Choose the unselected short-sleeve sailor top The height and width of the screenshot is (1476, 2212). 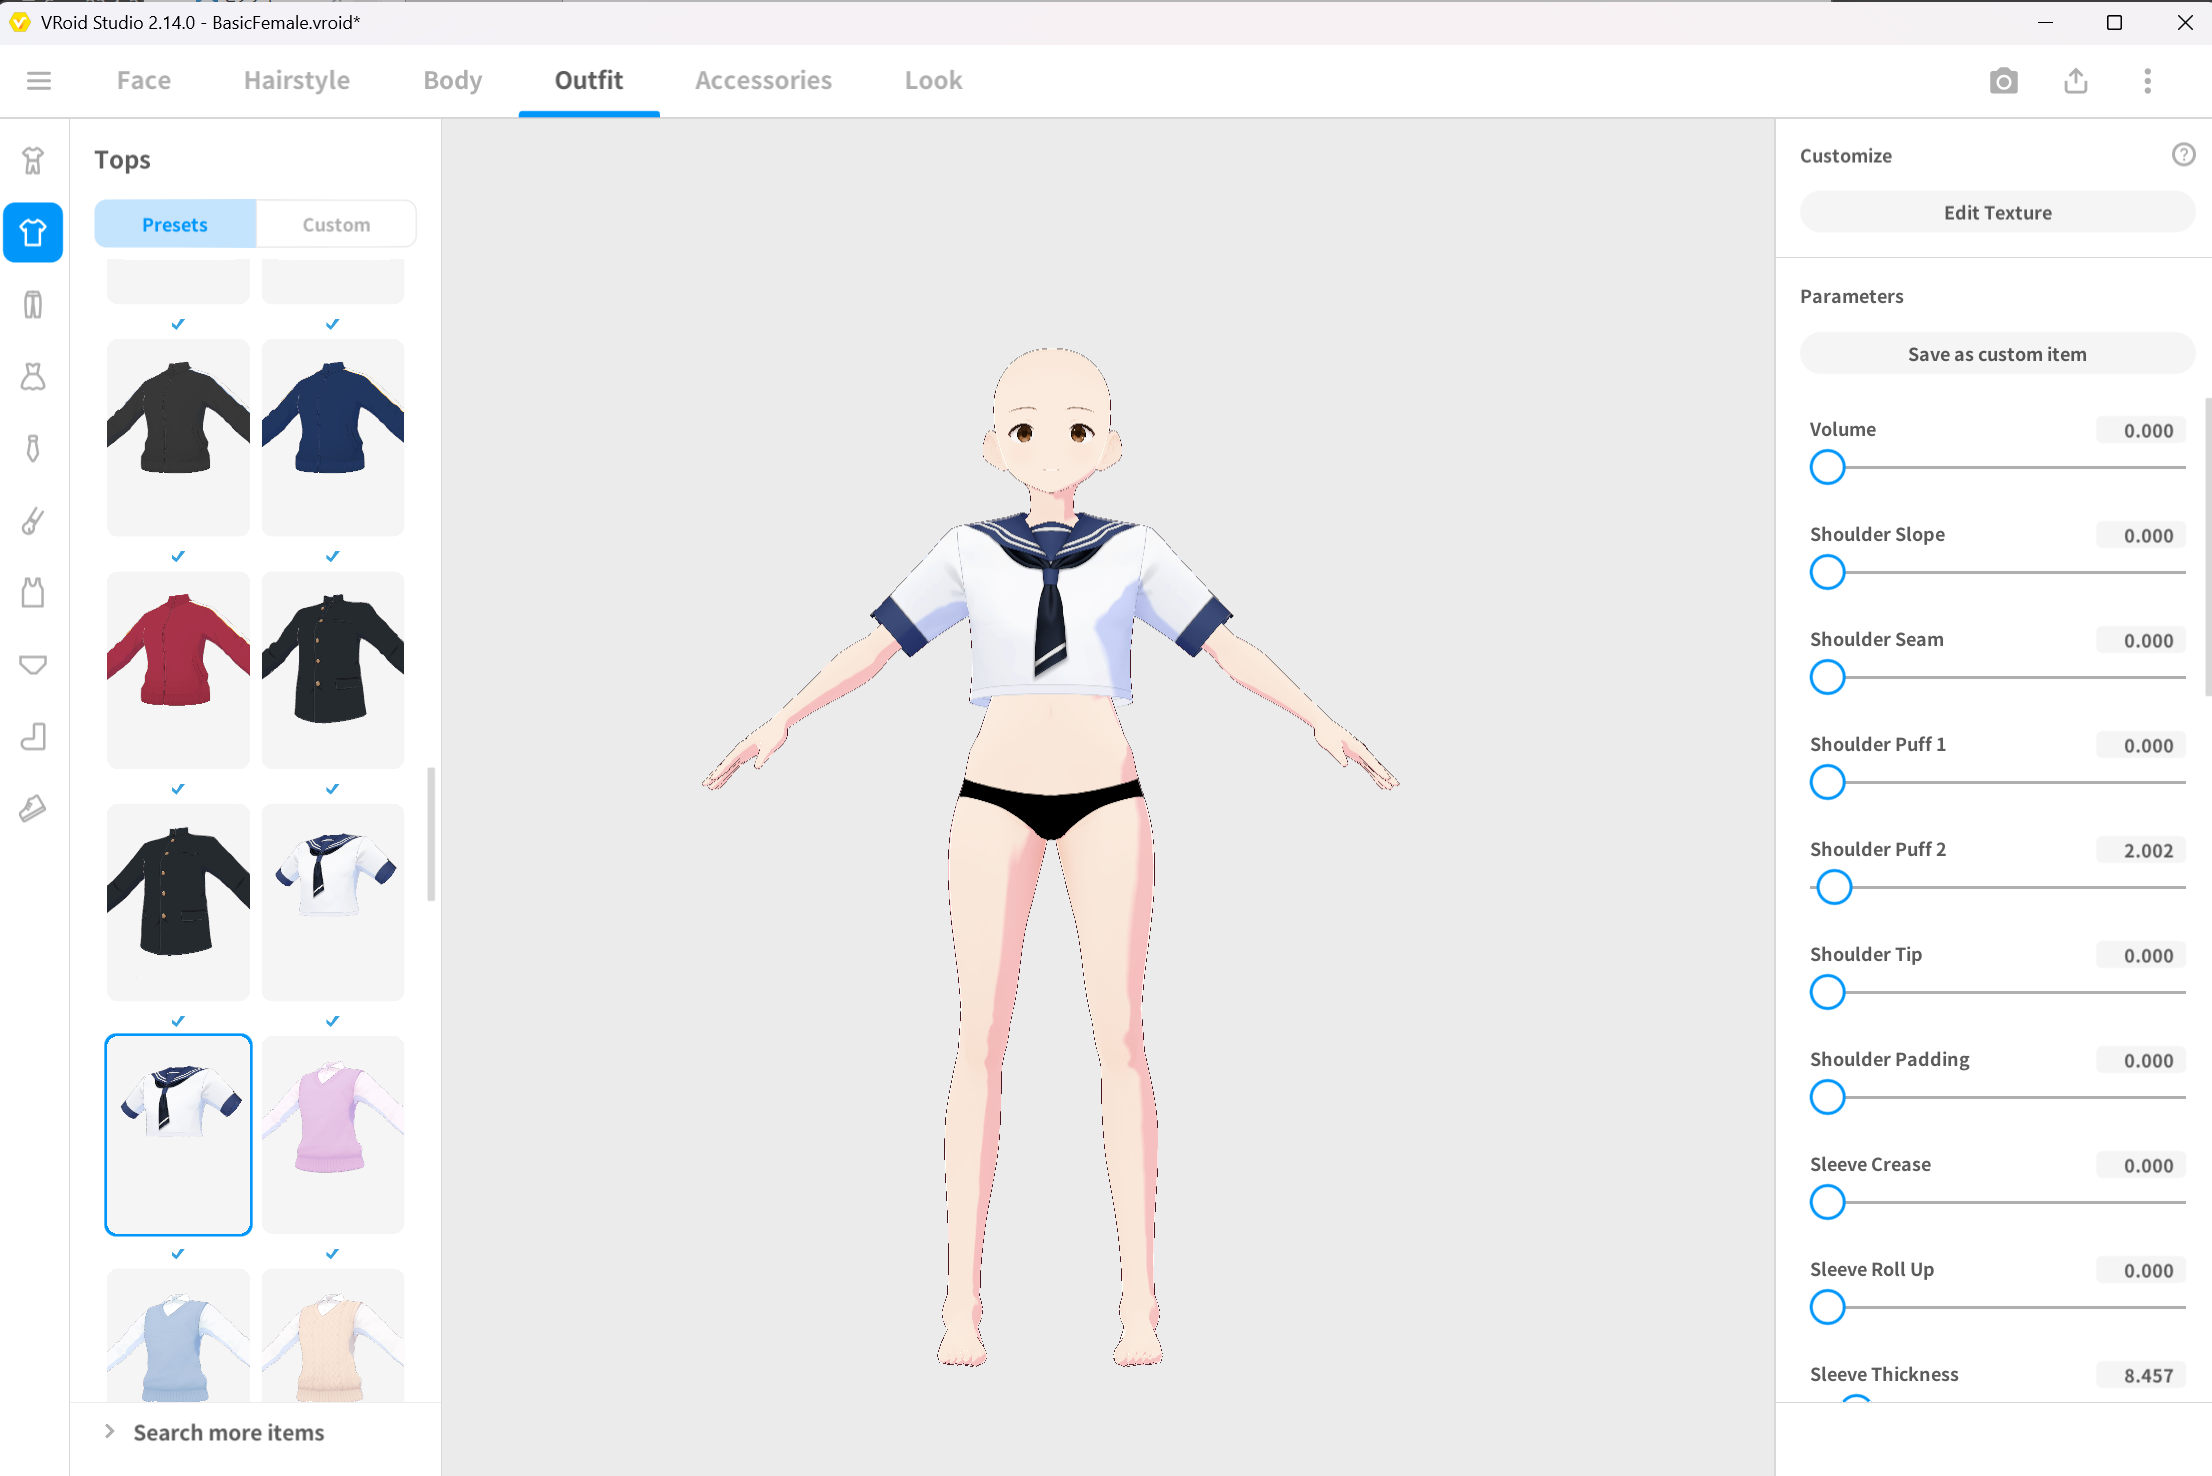click(x=333, y=902)
